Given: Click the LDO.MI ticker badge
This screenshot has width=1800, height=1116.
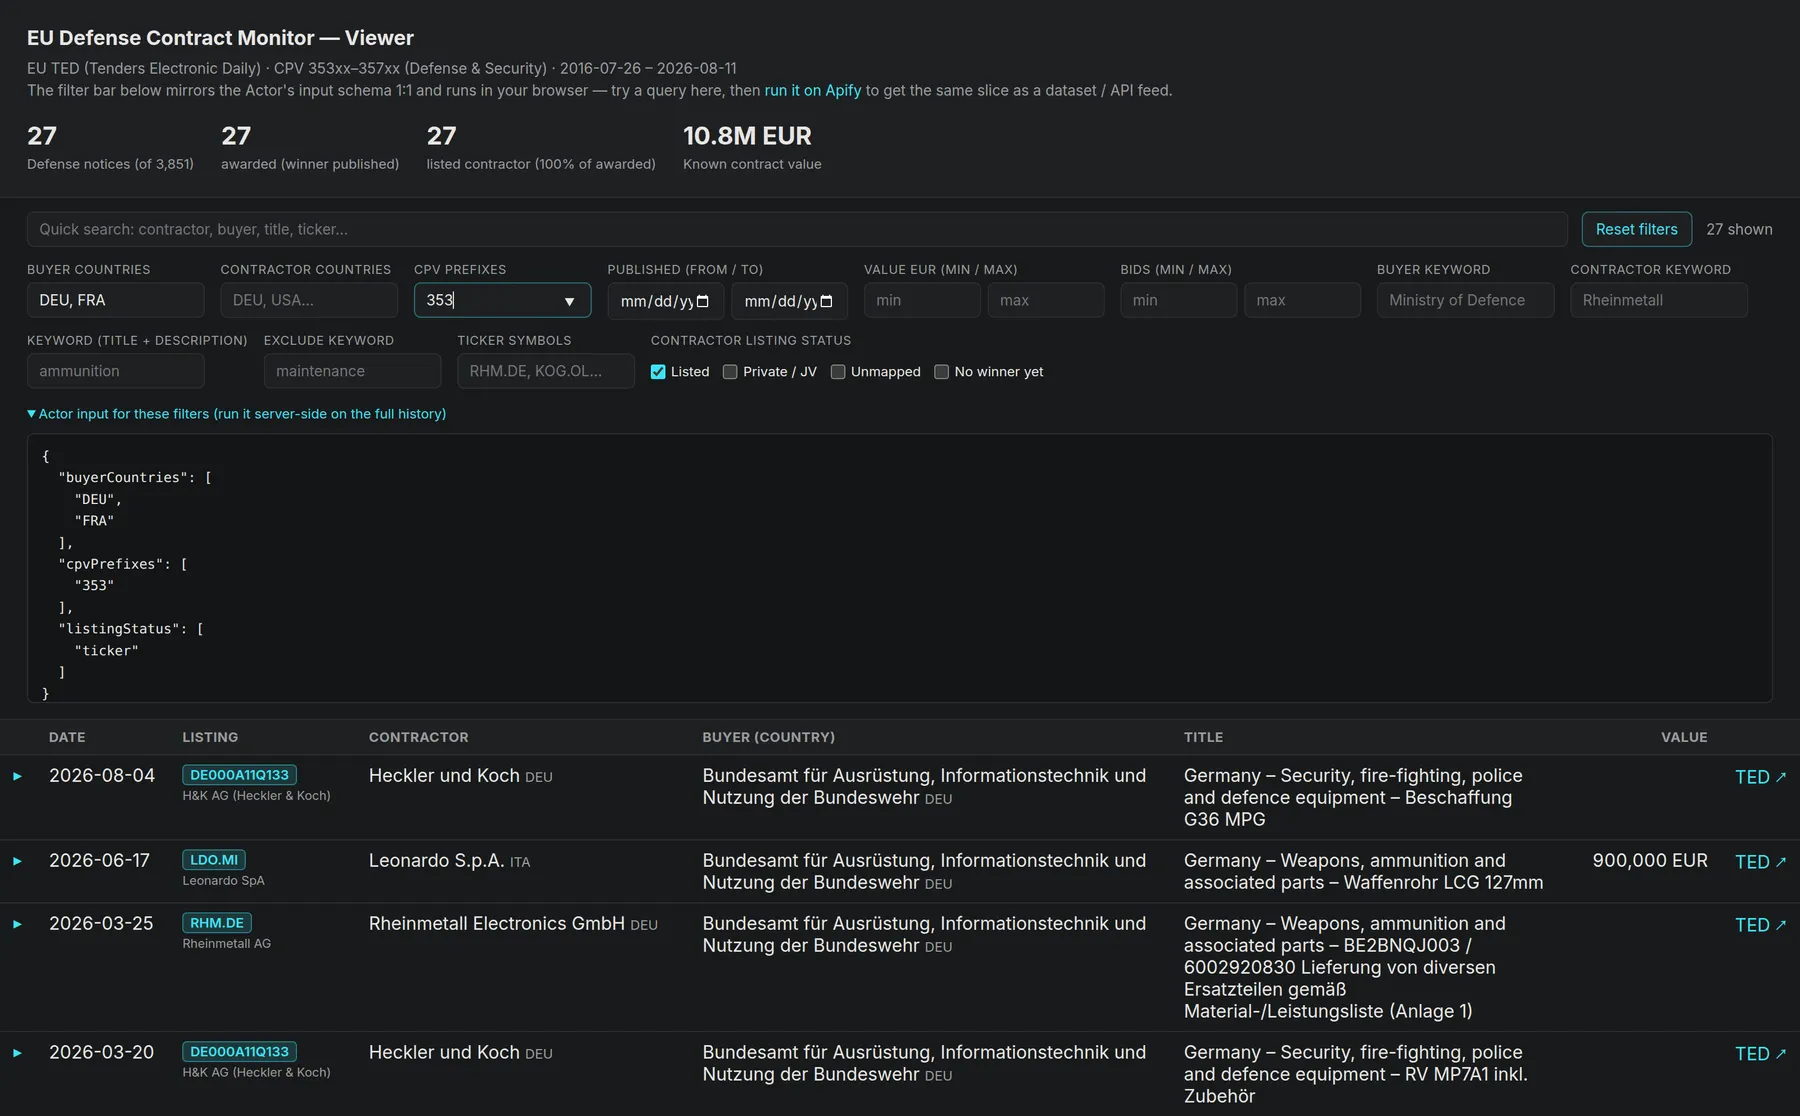Looking at the screenshot, I should point(214,860).
